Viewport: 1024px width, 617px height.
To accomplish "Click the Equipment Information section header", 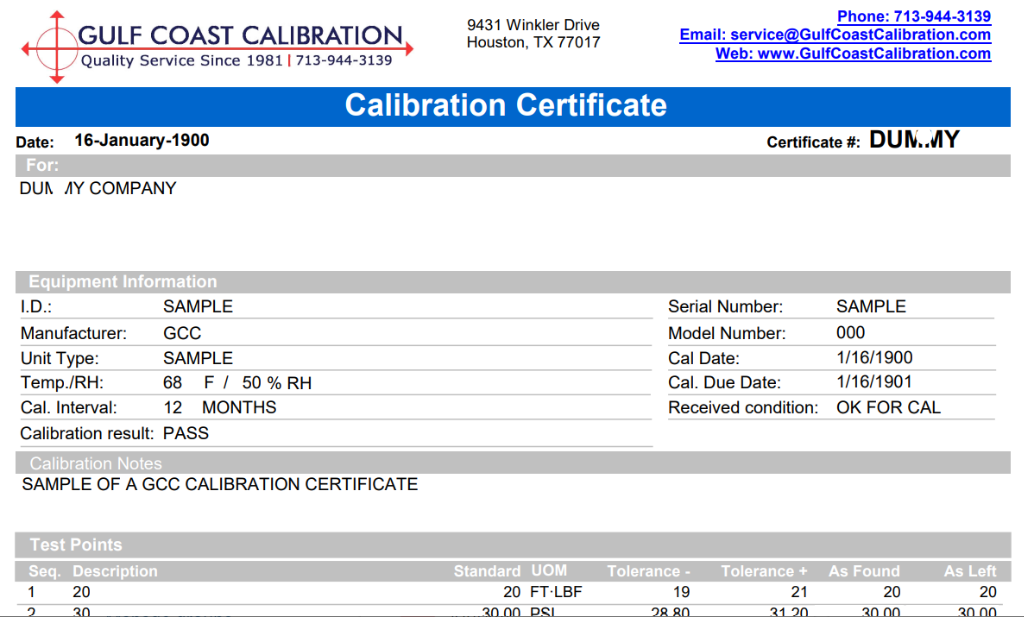I will tap(122, 282).
